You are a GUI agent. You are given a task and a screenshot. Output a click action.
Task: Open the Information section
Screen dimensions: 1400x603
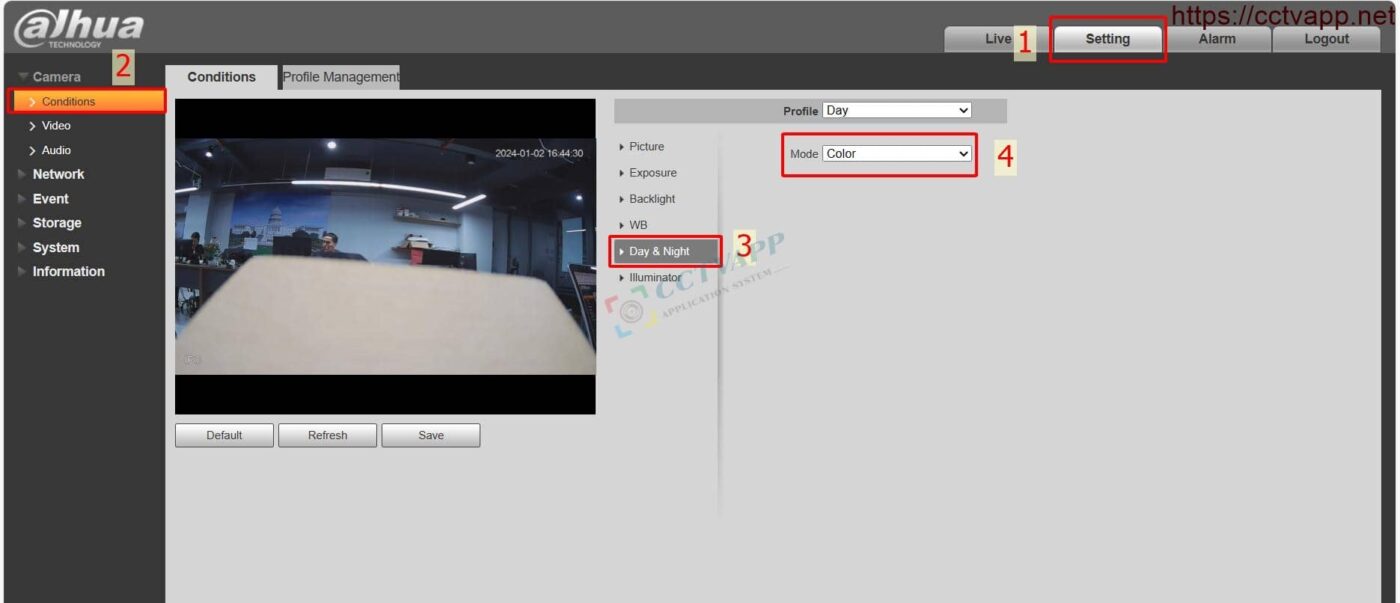67,271
